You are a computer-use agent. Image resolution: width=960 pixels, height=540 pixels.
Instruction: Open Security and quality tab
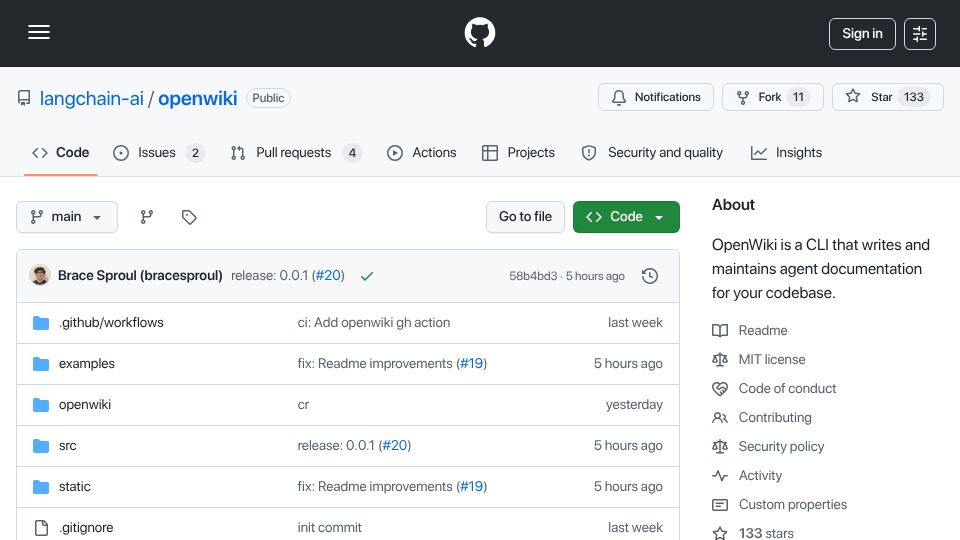coord(652,152)
